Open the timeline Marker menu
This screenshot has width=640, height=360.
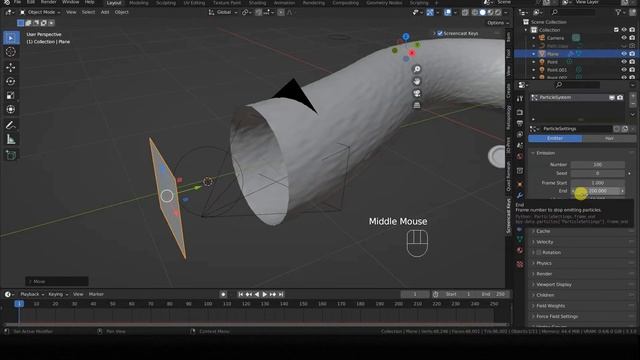(x=96, y=294)
